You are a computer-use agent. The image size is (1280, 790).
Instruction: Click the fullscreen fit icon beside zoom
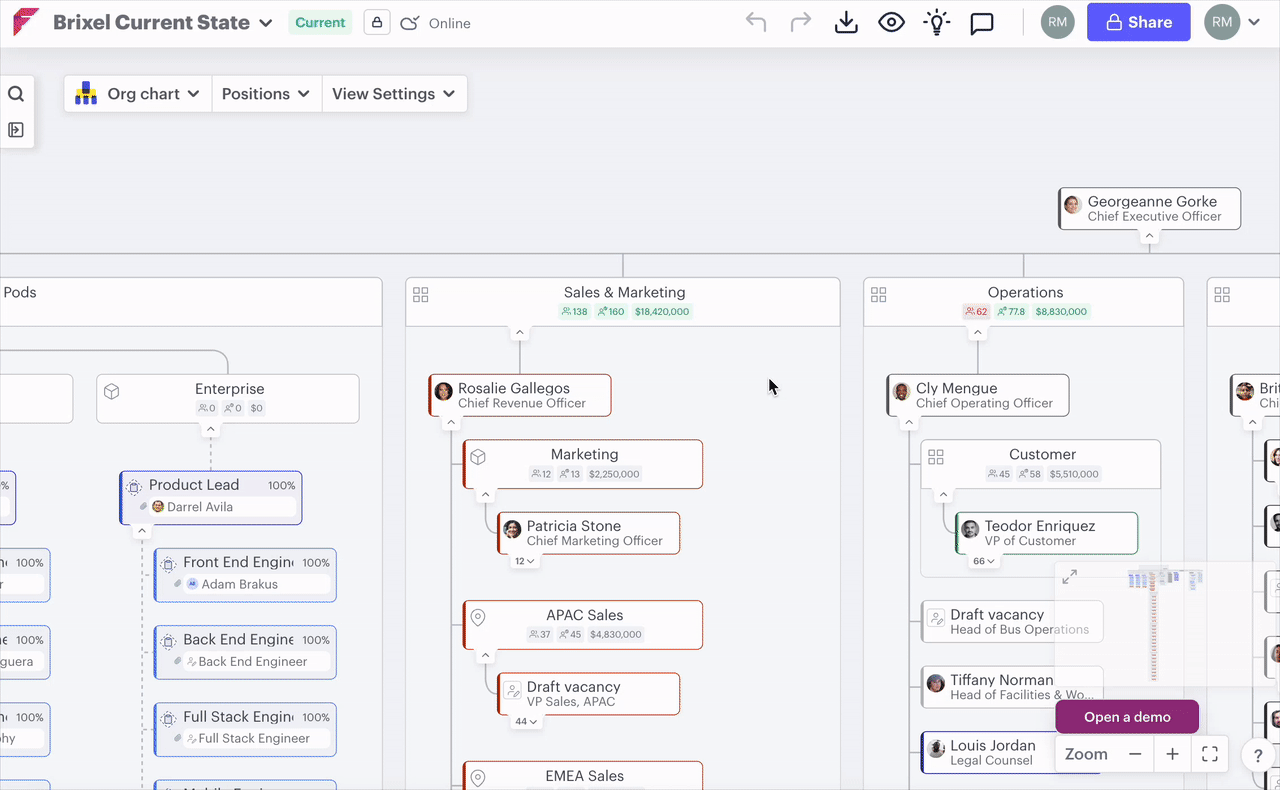pyautogui.click(x=1210, y=754)
